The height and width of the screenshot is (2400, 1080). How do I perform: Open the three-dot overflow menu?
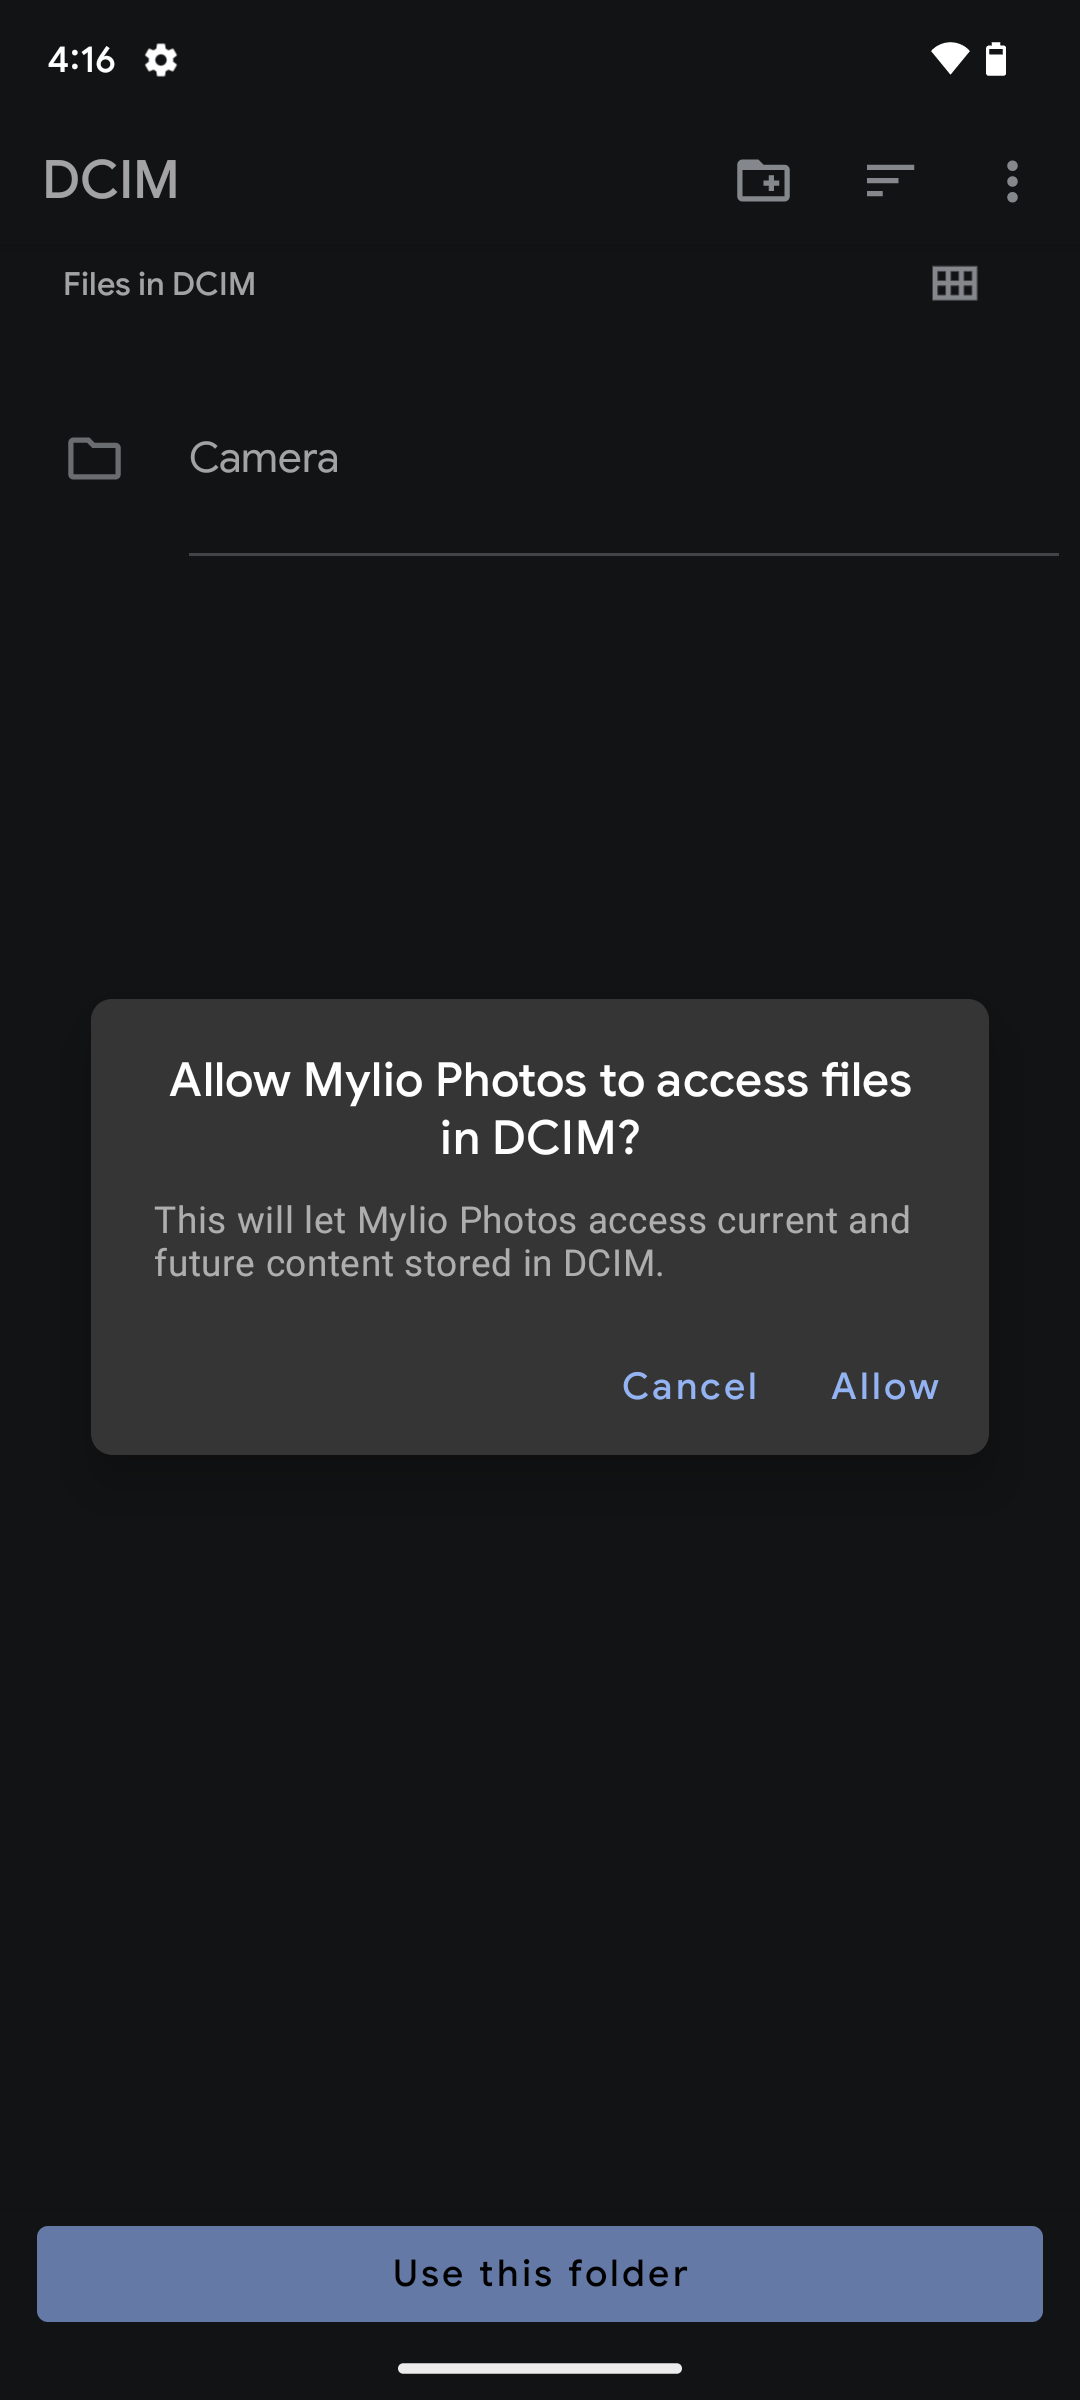click(x=1012, y=181)
